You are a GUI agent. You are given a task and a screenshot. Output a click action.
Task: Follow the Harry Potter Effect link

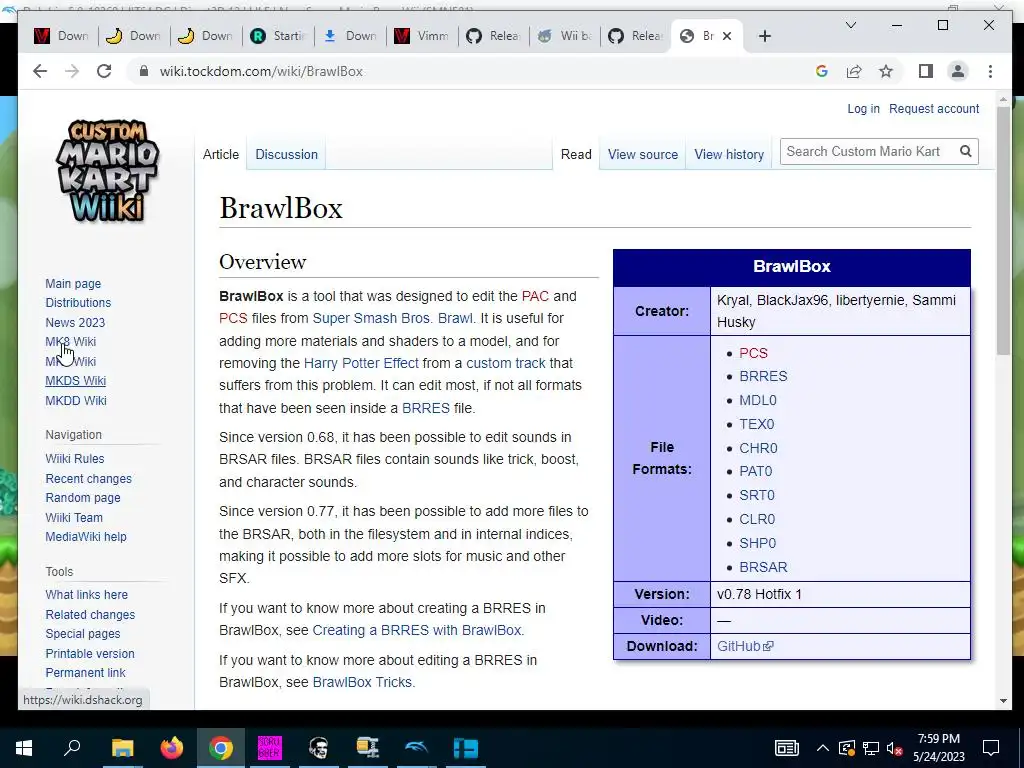361,363
